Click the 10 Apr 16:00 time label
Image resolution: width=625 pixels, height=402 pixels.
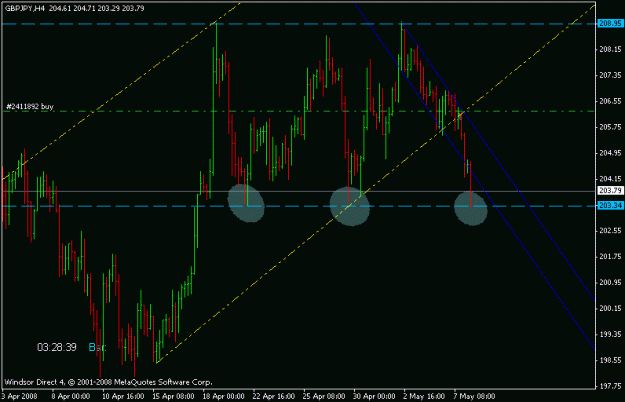123,396
